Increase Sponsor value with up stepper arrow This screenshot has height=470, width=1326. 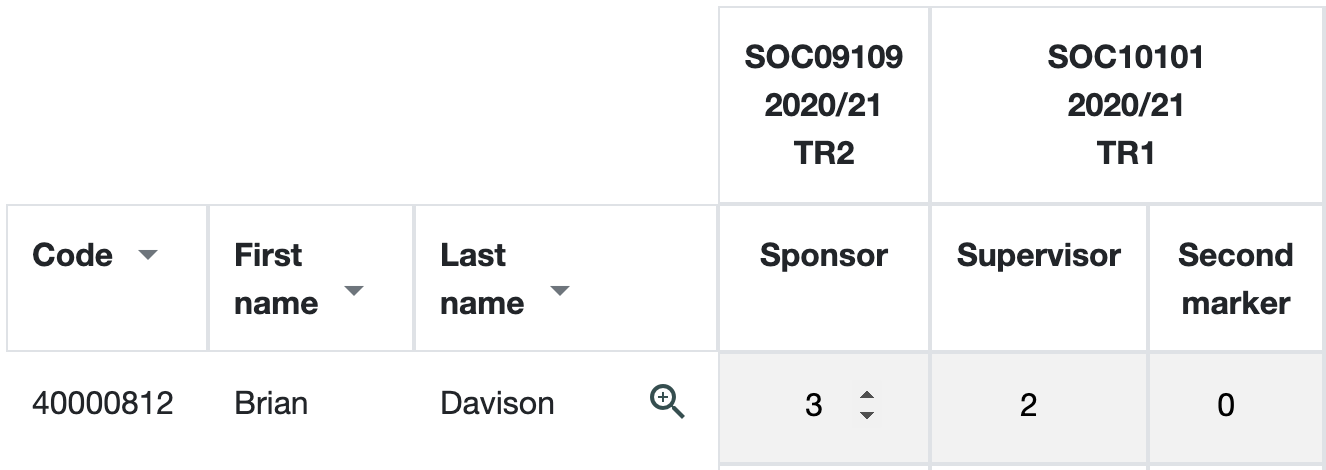click(867, 396)
